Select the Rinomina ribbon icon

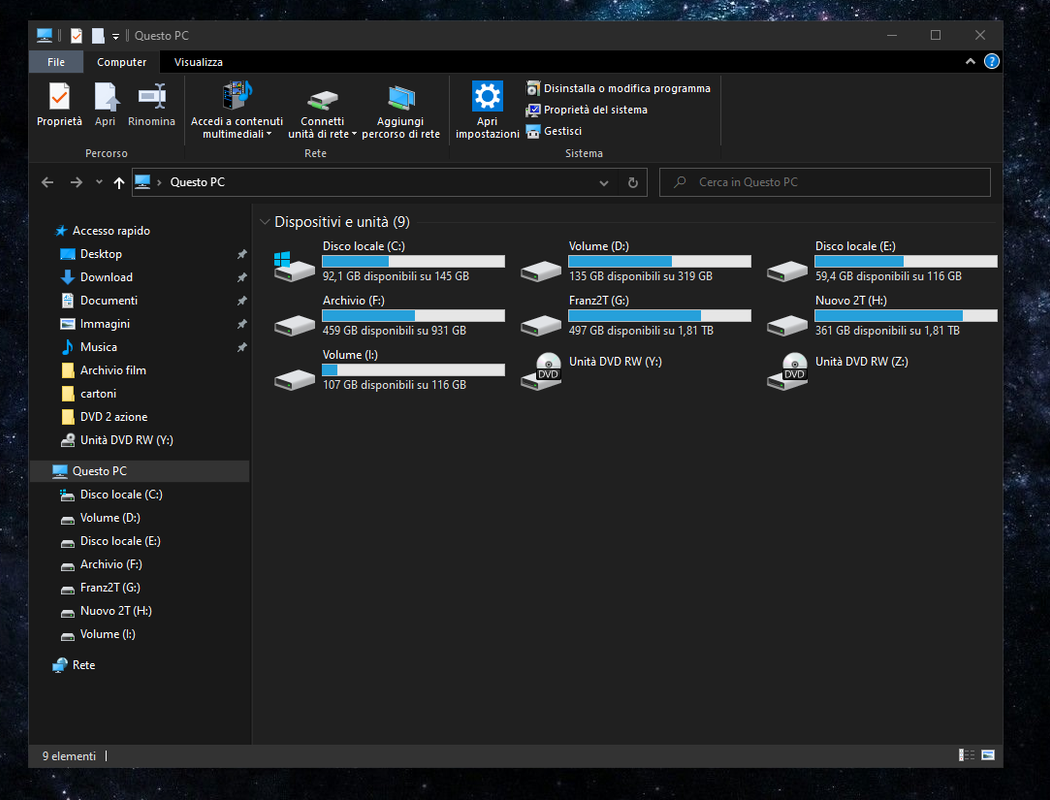(151, 104)
